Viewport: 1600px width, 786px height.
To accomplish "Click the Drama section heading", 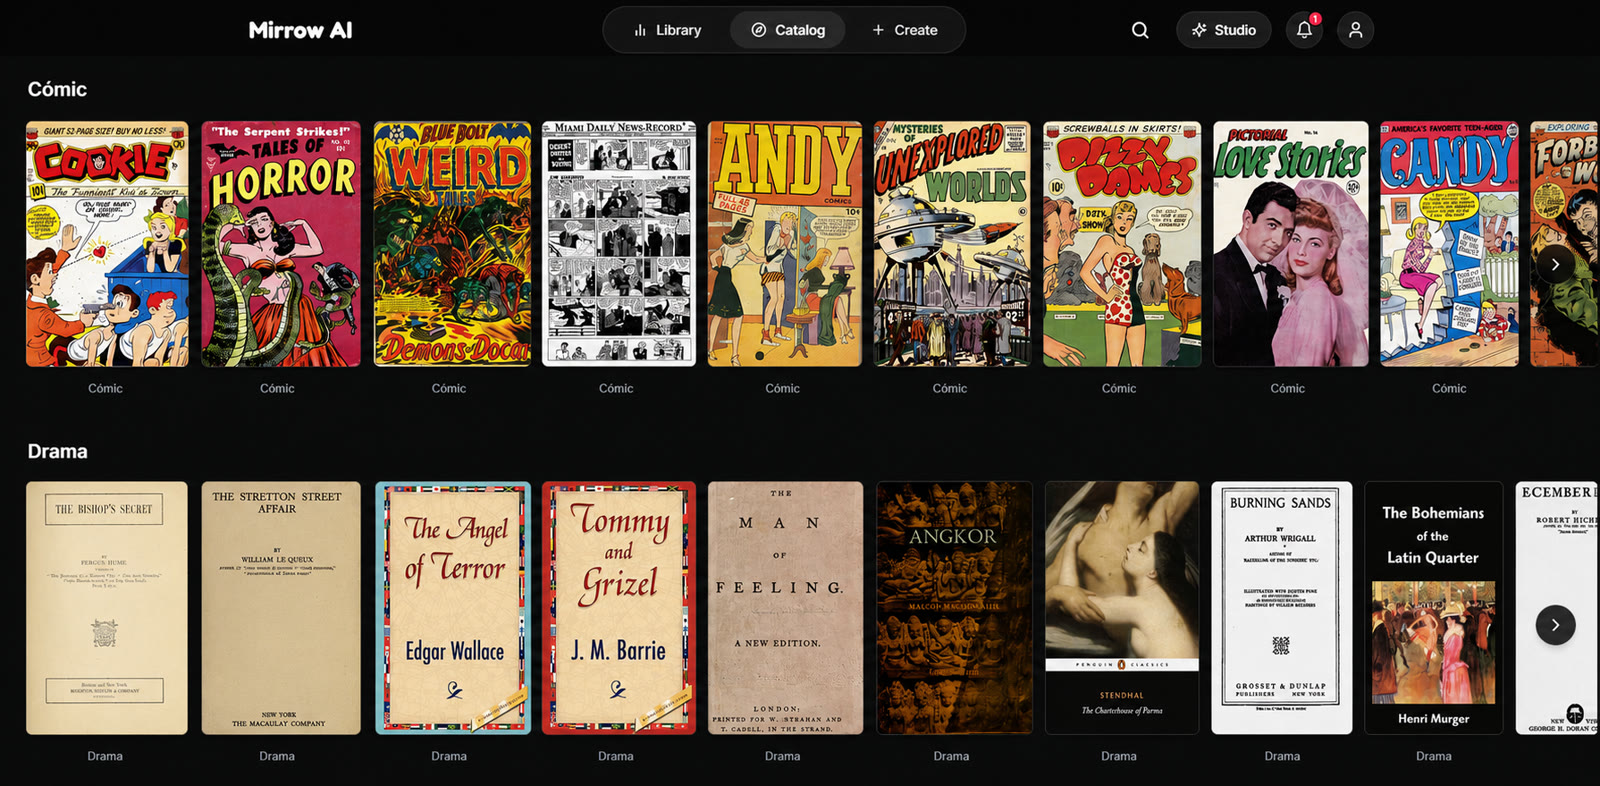I will click(x=57, y=451).
